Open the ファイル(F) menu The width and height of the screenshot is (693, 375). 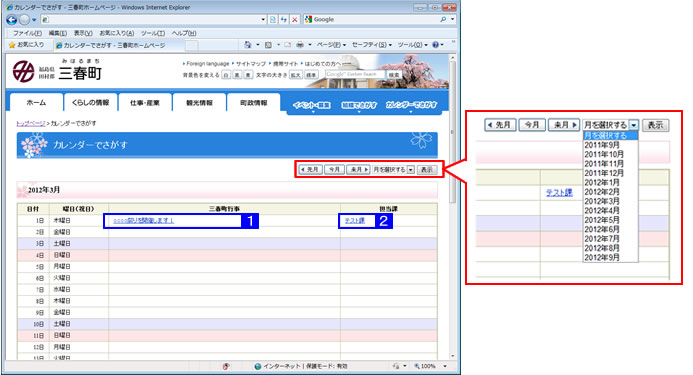[x=27, y=33]
